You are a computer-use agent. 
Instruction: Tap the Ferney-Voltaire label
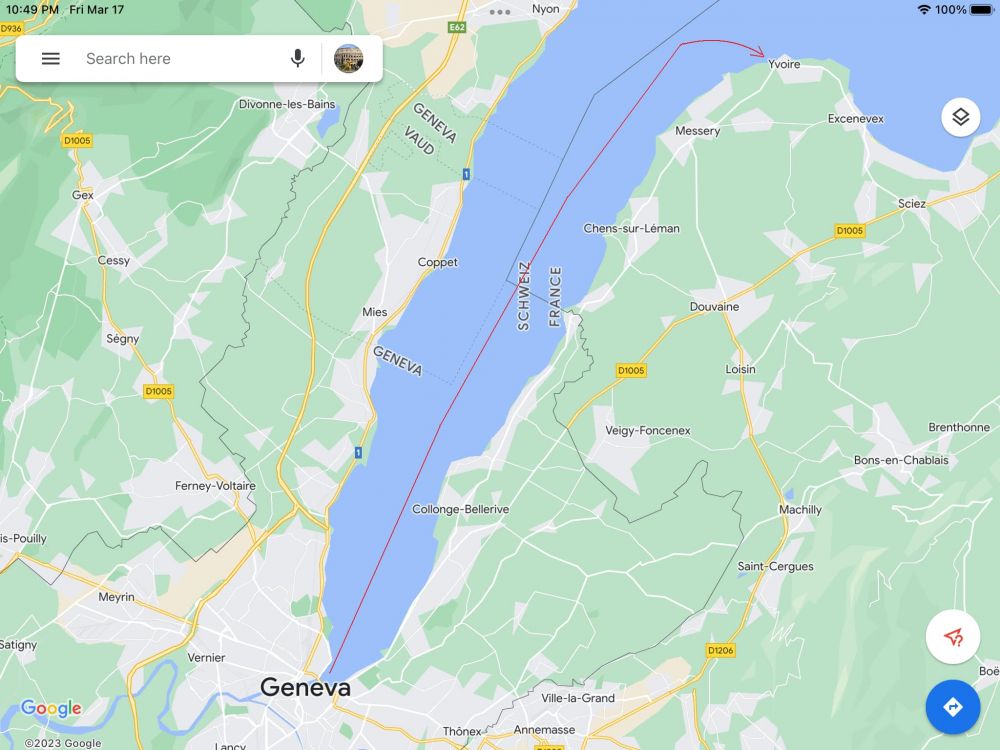click(x=215, y=485)
